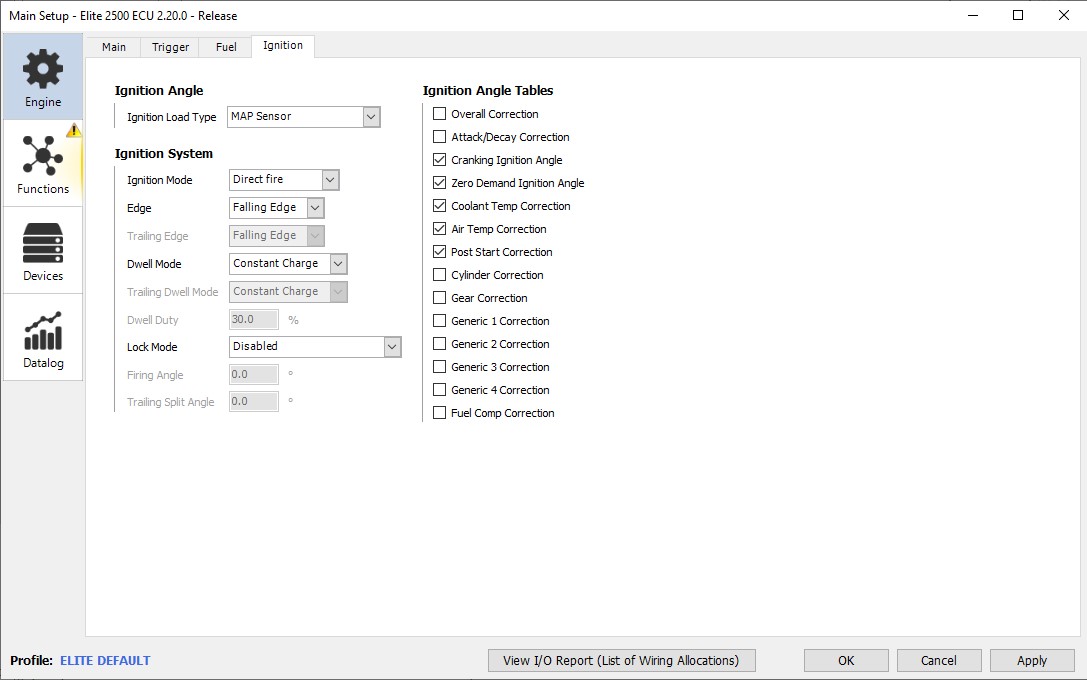
Task: Switch to the Trigger tab
Action: click(171, 47)
